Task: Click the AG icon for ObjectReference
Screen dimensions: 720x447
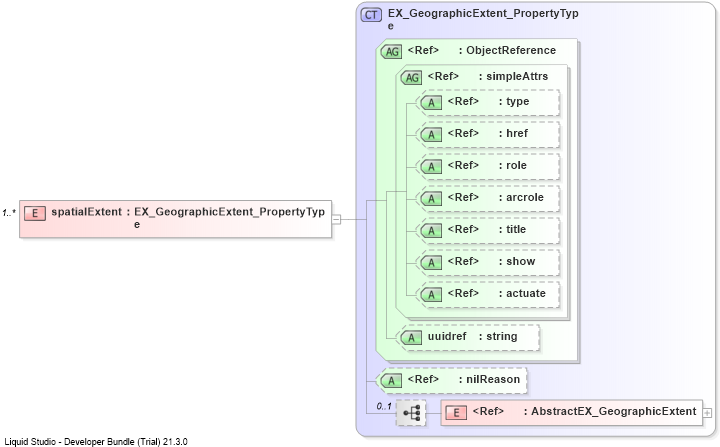Action: 391,51
